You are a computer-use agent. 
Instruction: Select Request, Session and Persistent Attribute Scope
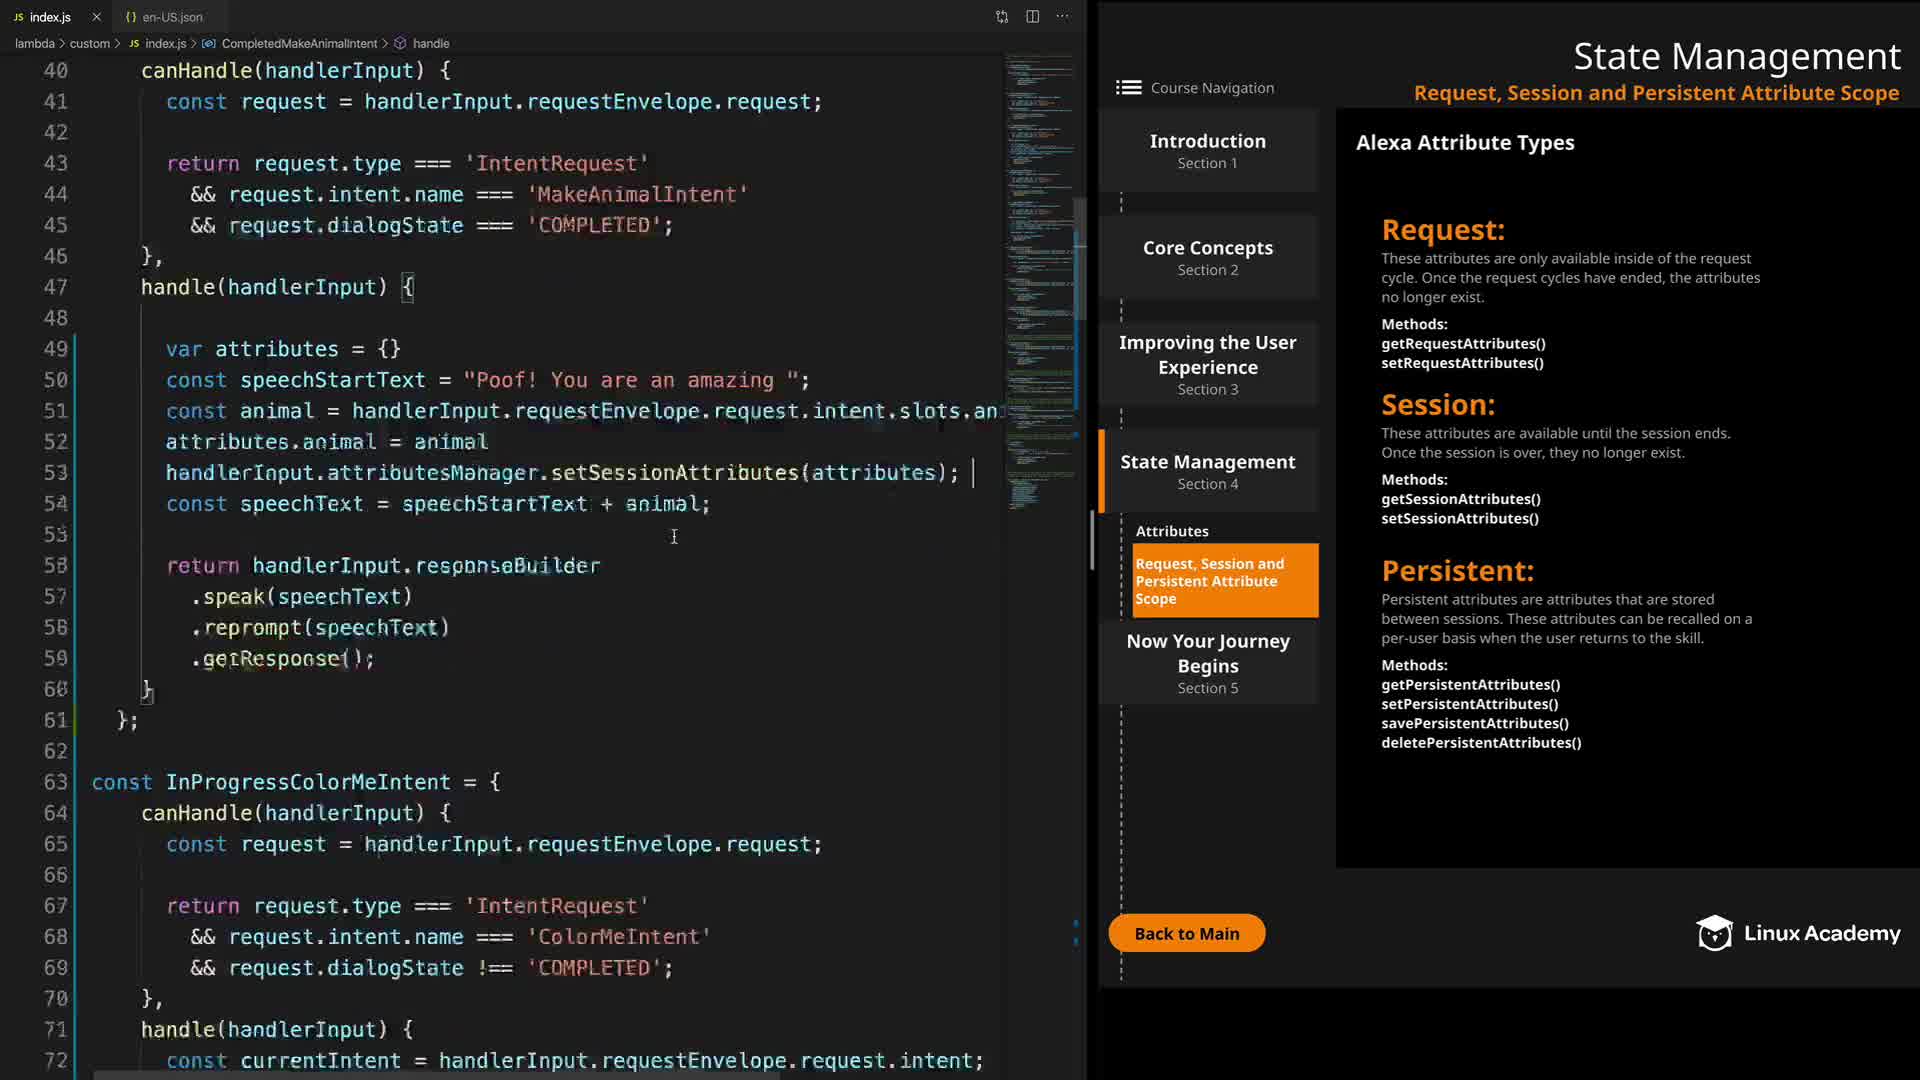coord(1224,581)
